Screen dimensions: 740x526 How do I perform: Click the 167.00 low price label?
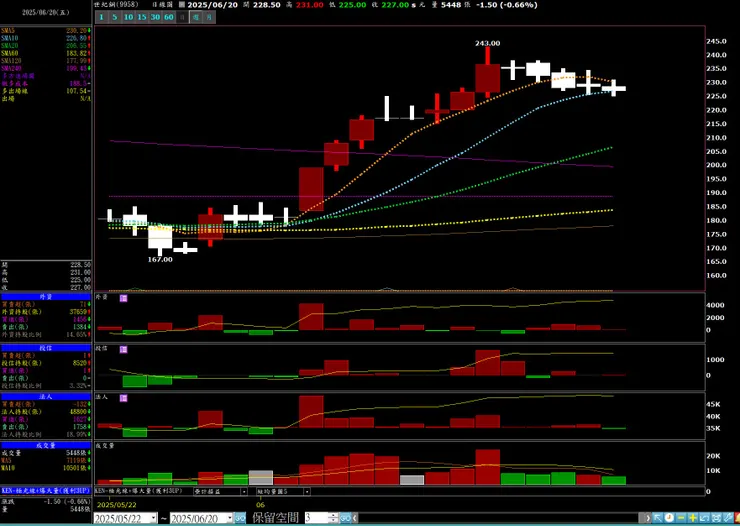pyautogui.click(x=160, y=259)
